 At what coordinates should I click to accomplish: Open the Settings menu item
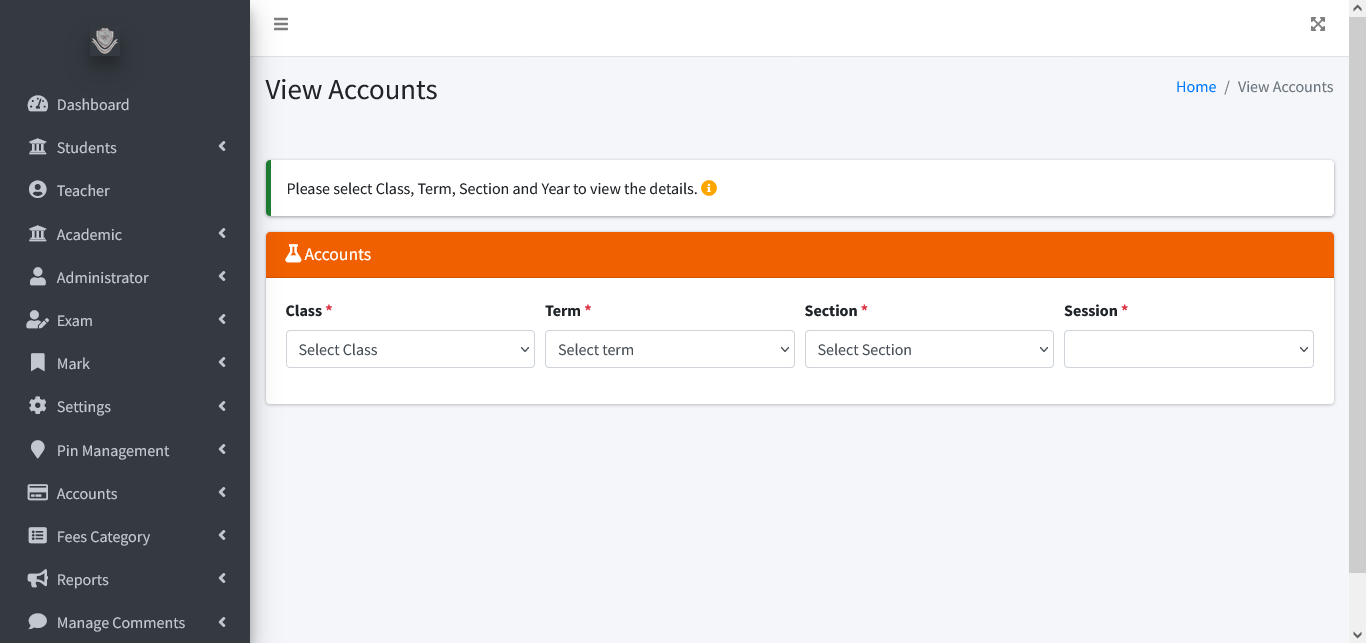click(125, 406)
